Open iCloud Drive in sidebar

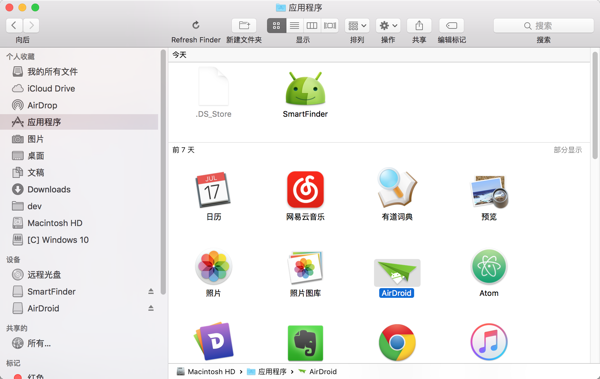[79, 88]
